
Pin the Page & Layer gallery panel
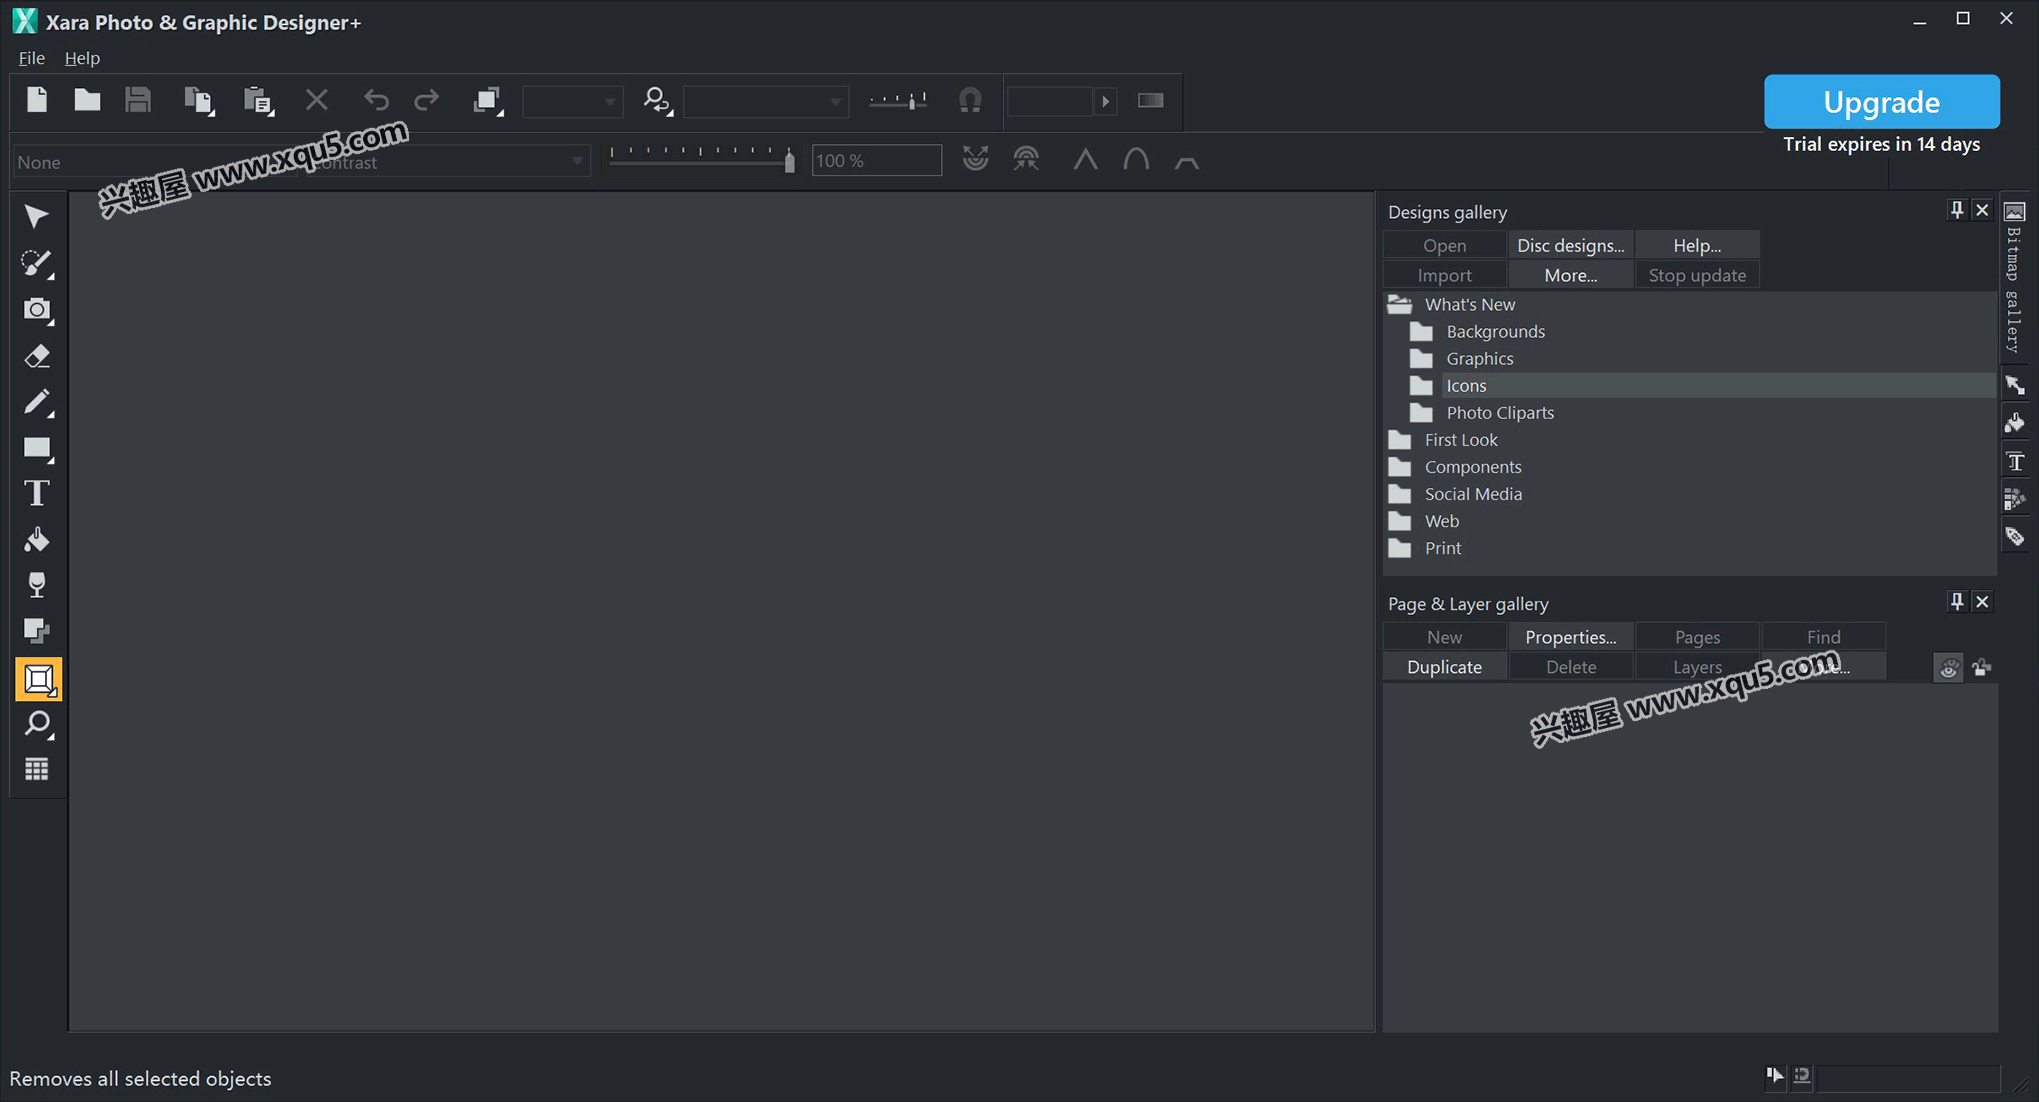(x=1956, y=601)
